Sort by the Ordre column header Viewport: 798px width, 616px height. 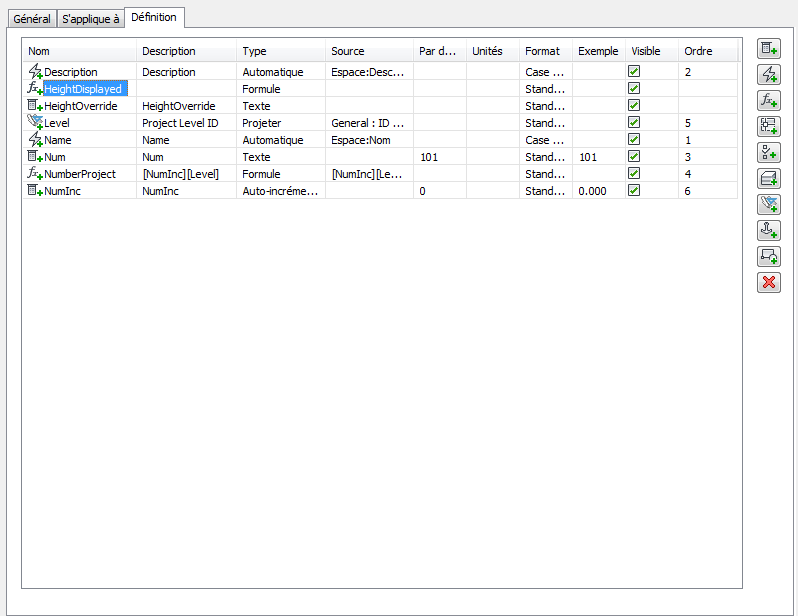tap(708, 51)
